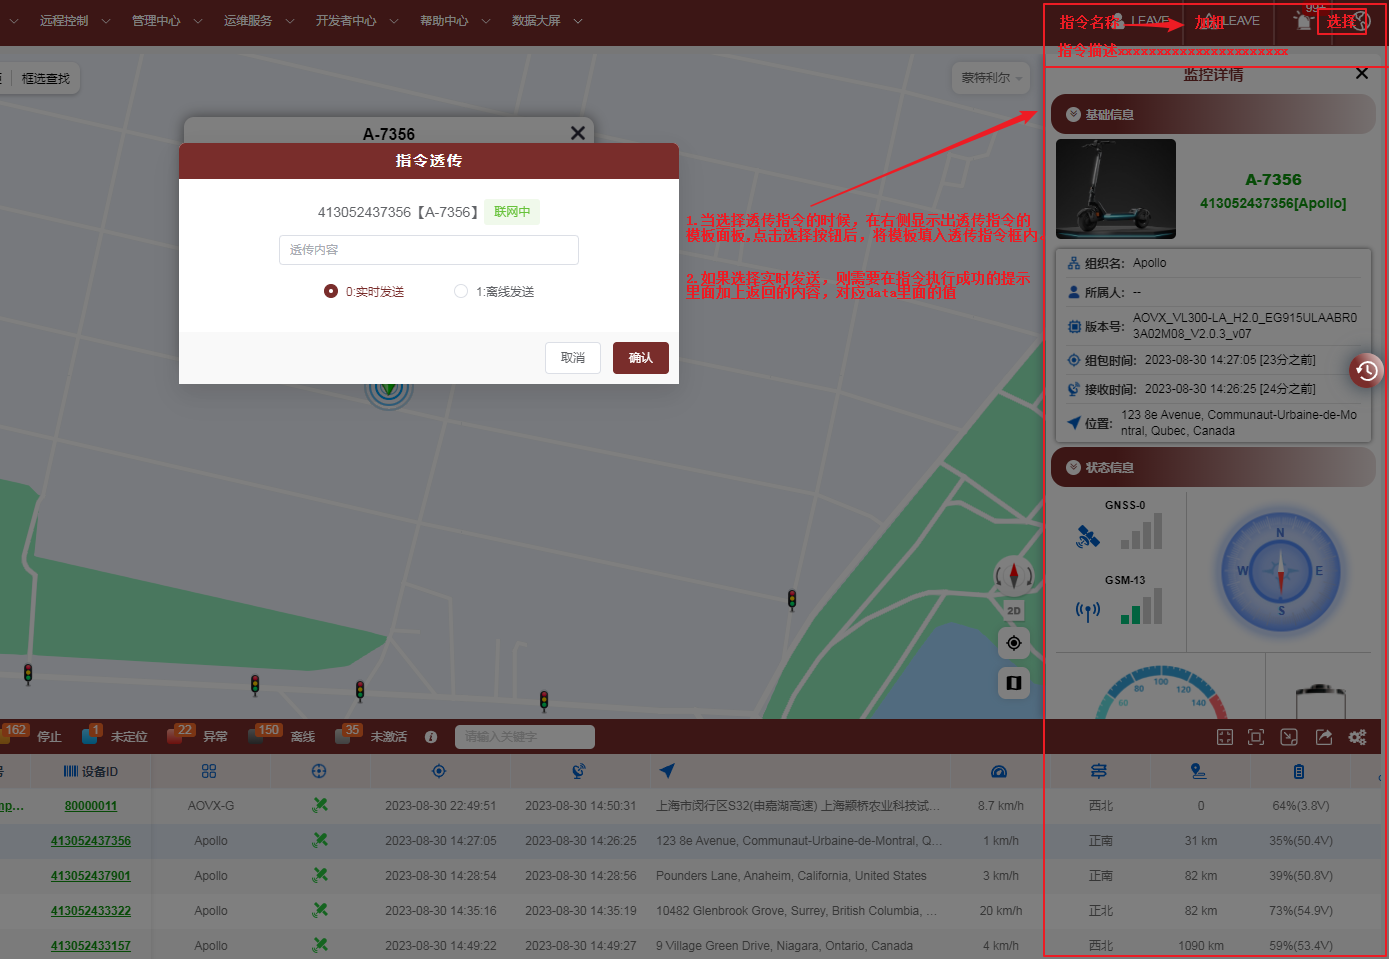Collapse the 状态信息 section

(x=1073, y=468)
